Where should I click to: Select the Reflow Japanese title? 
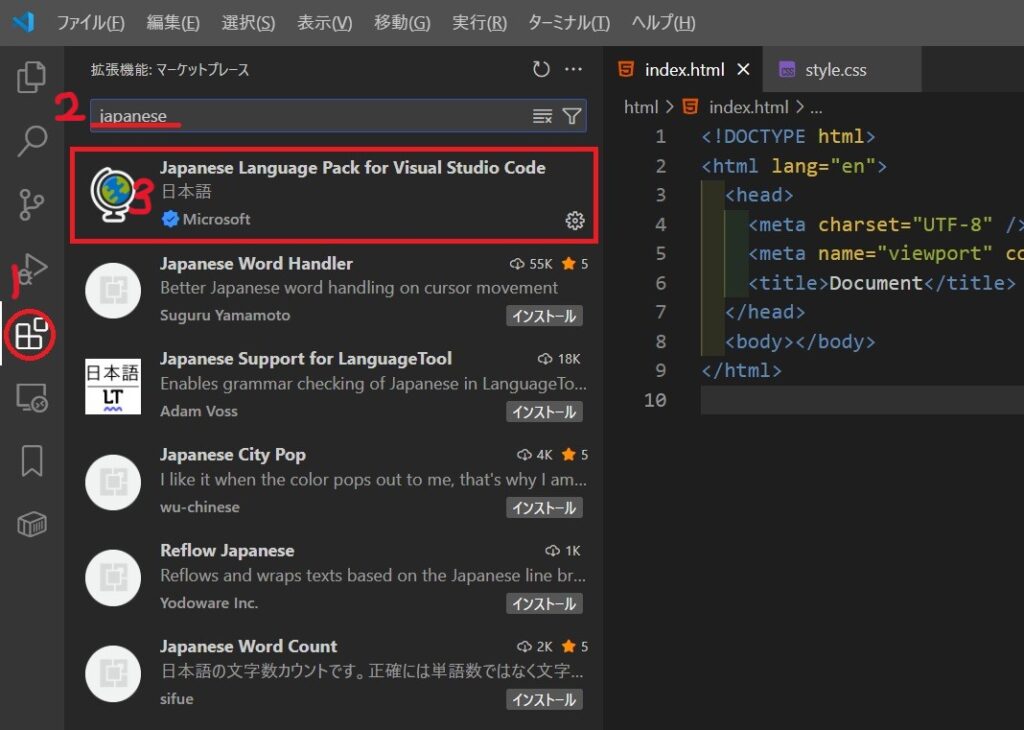227,550
